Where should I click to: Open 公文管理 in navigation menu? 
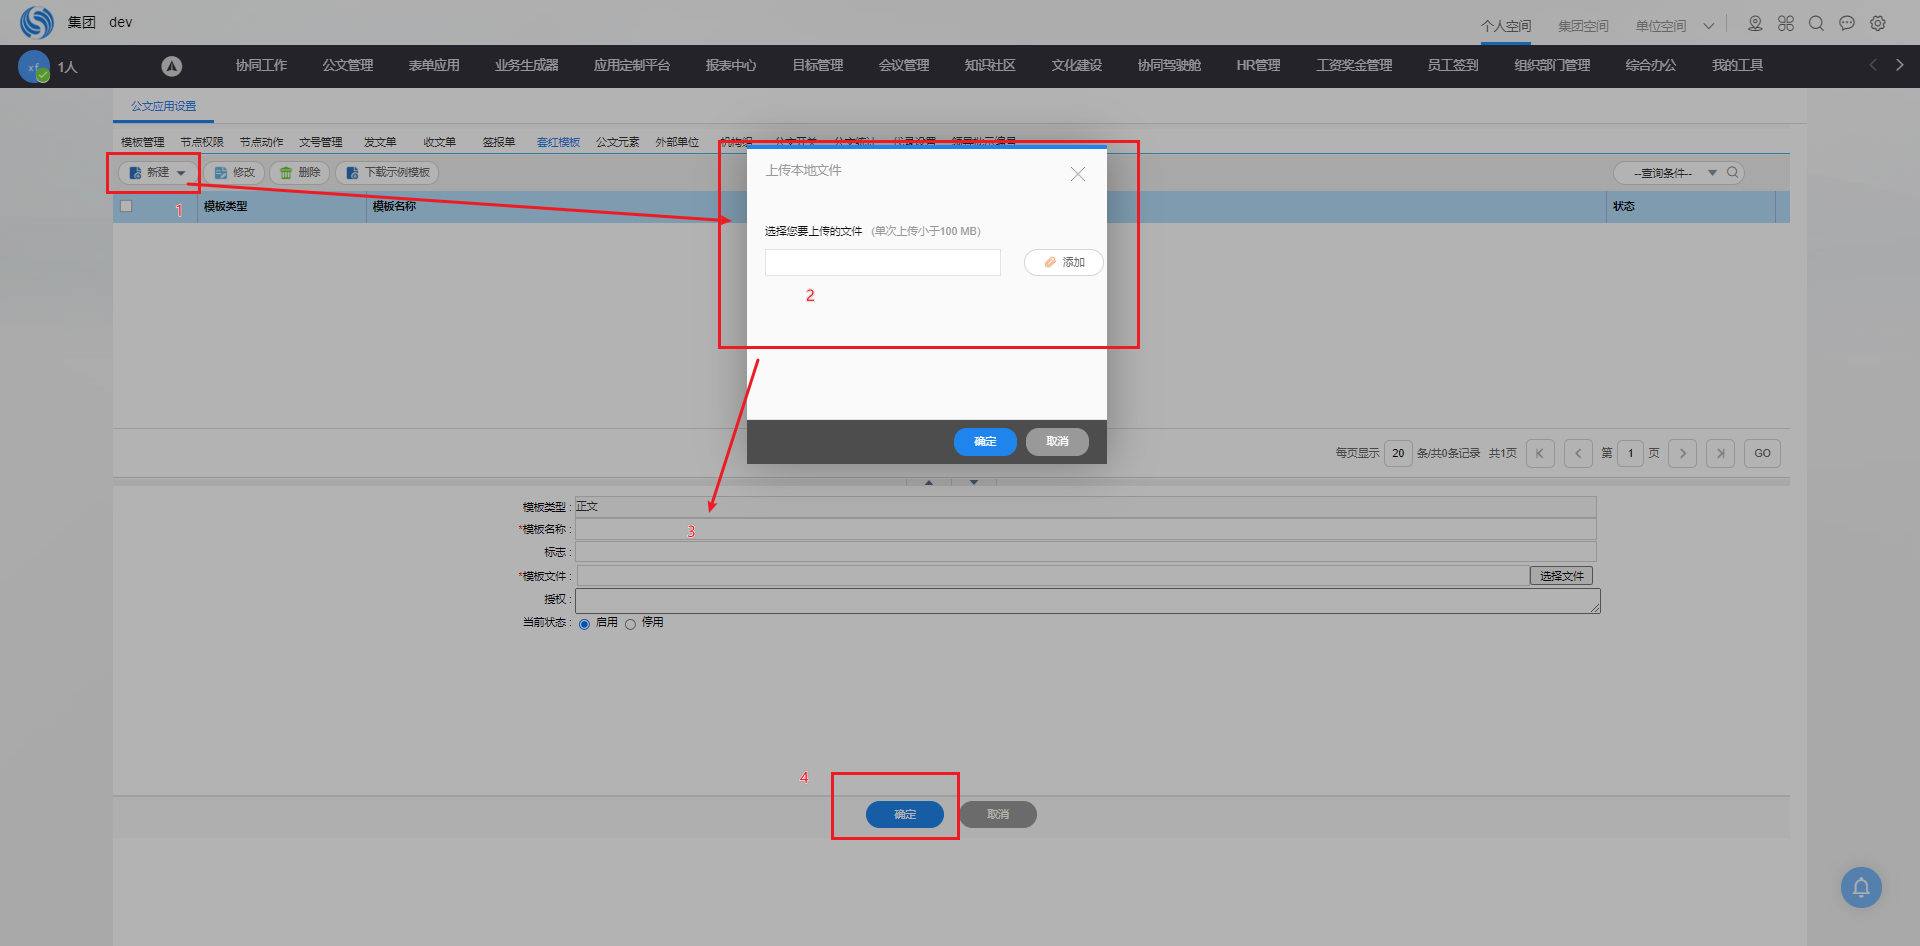point(348,66)
